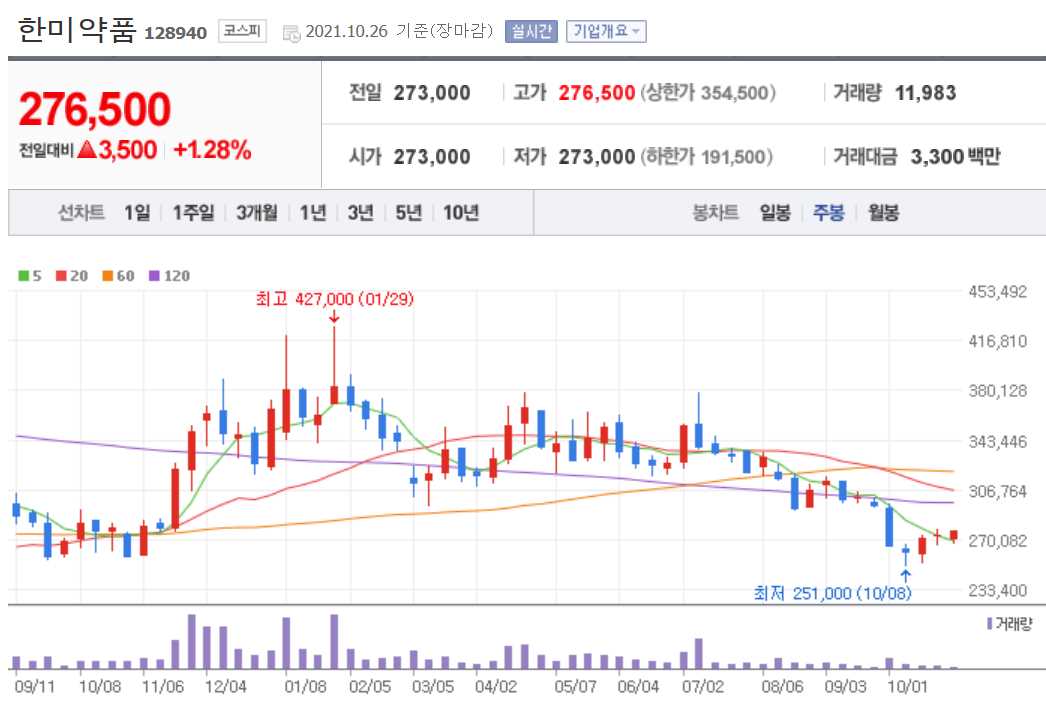The height and width of the screenshot is (703, 1046).
Task: Click the red up-triangle change indicator
Action: pyautogui.click(x=87, y=149)
